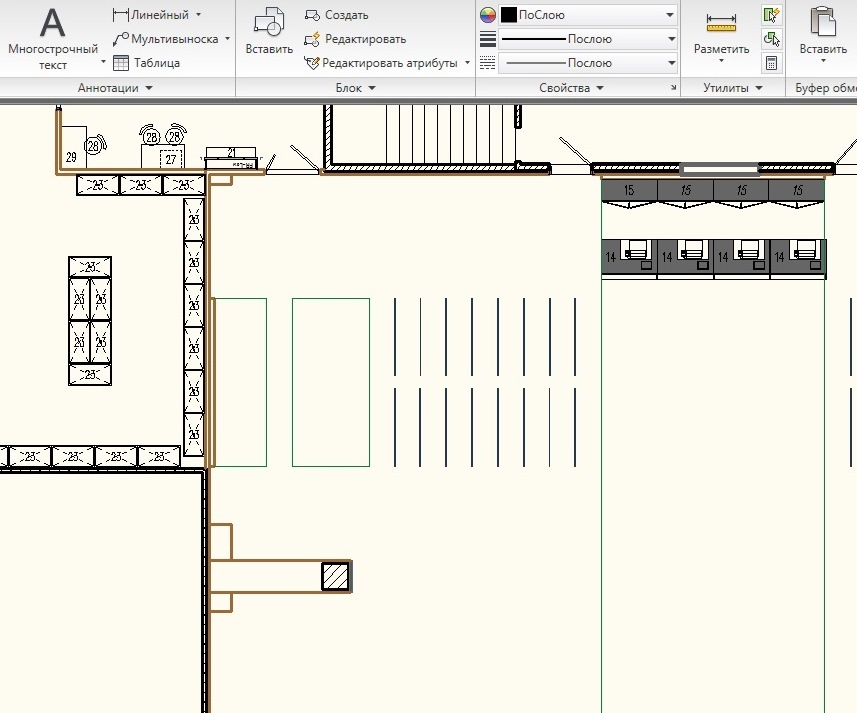Open the block Edit tool
This screenshot has width=857, height=713.
click(x=354, y=39)
